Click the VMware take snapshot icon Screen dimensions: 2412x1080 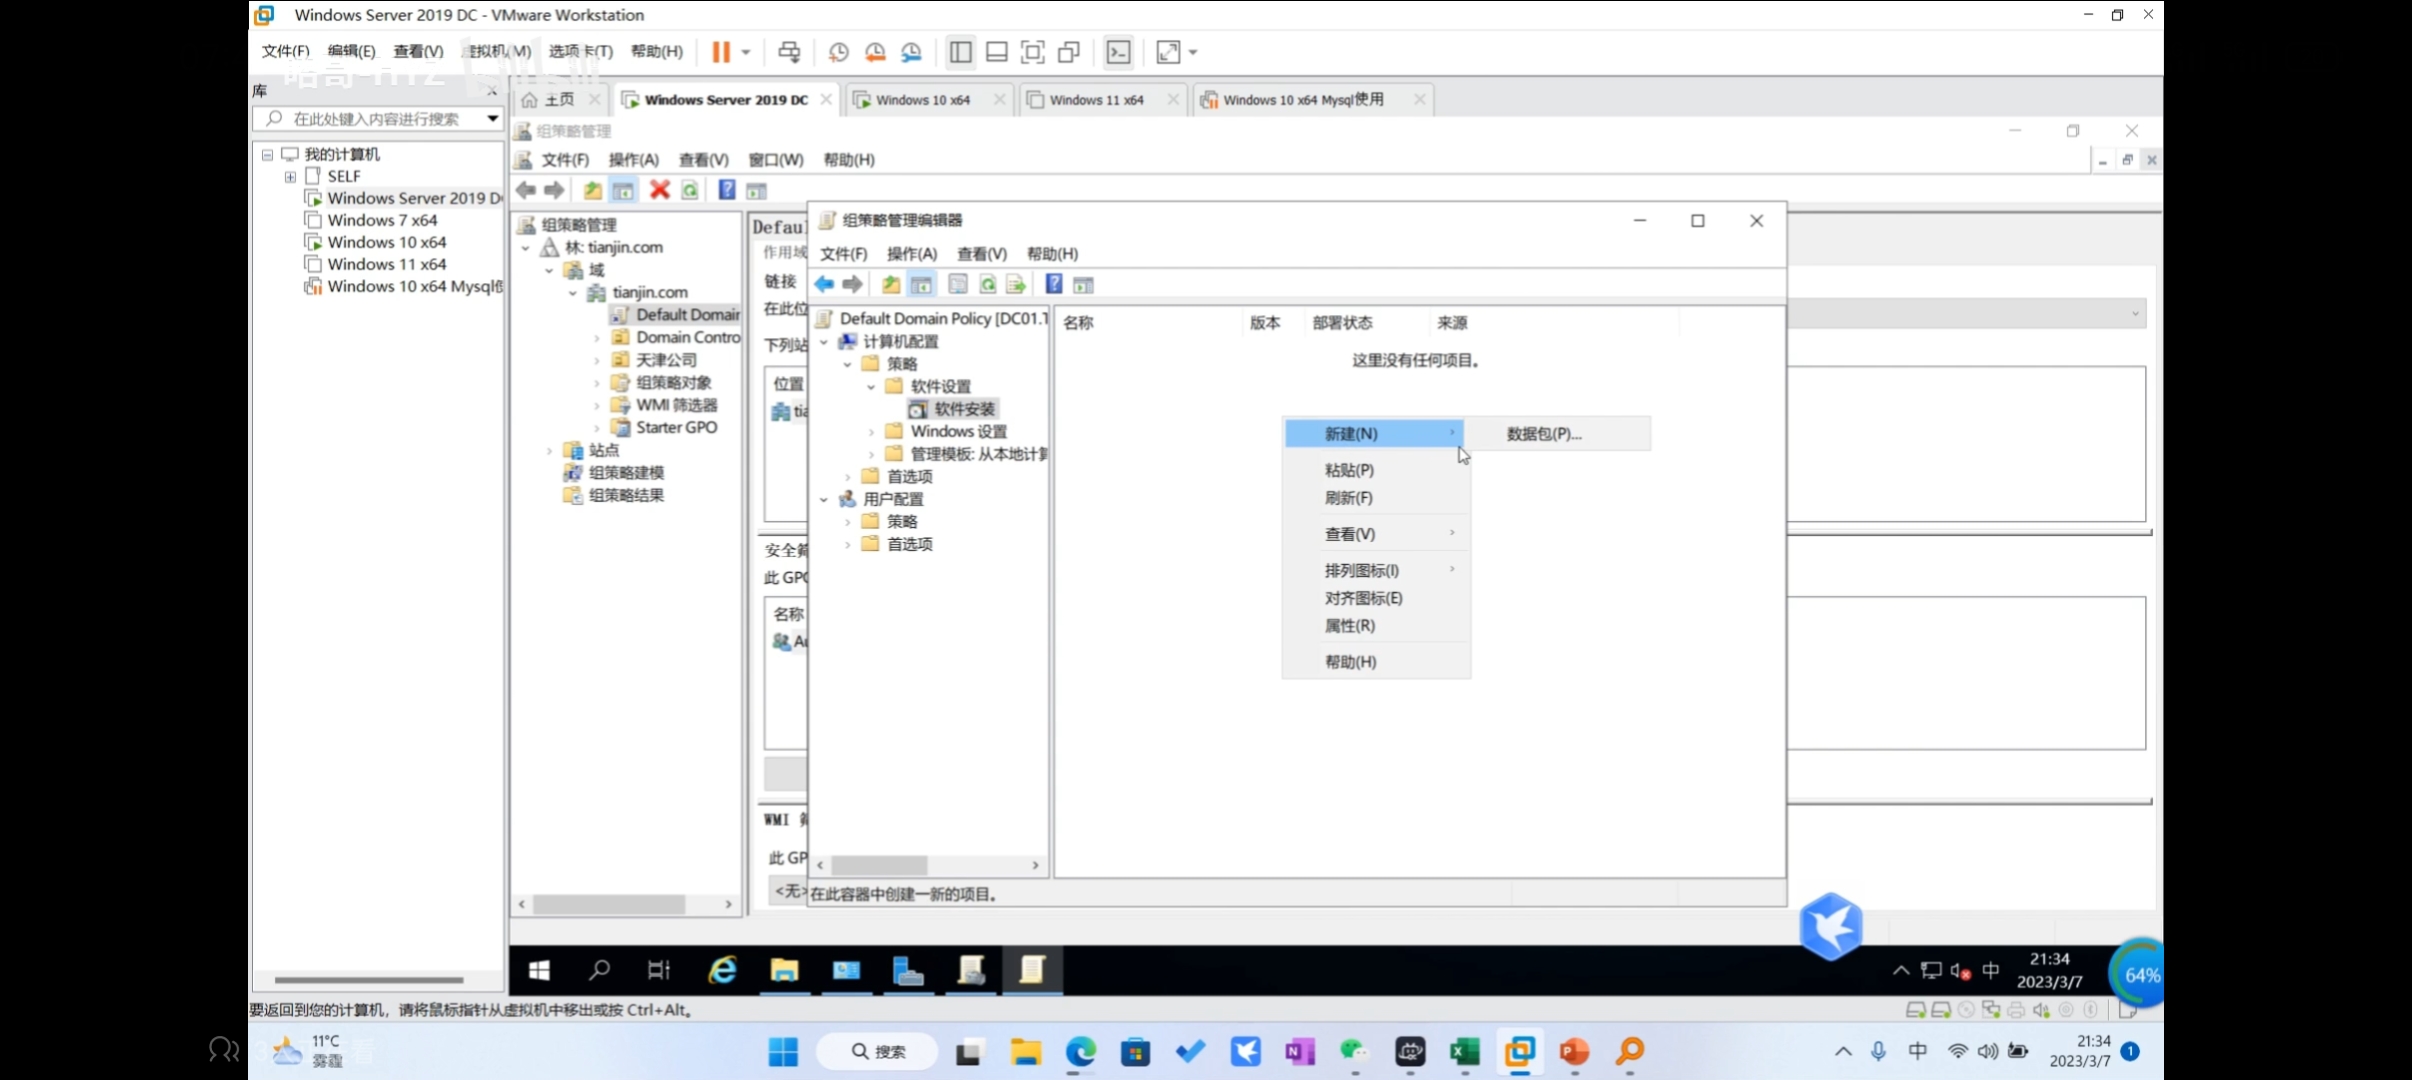point(838,52)
